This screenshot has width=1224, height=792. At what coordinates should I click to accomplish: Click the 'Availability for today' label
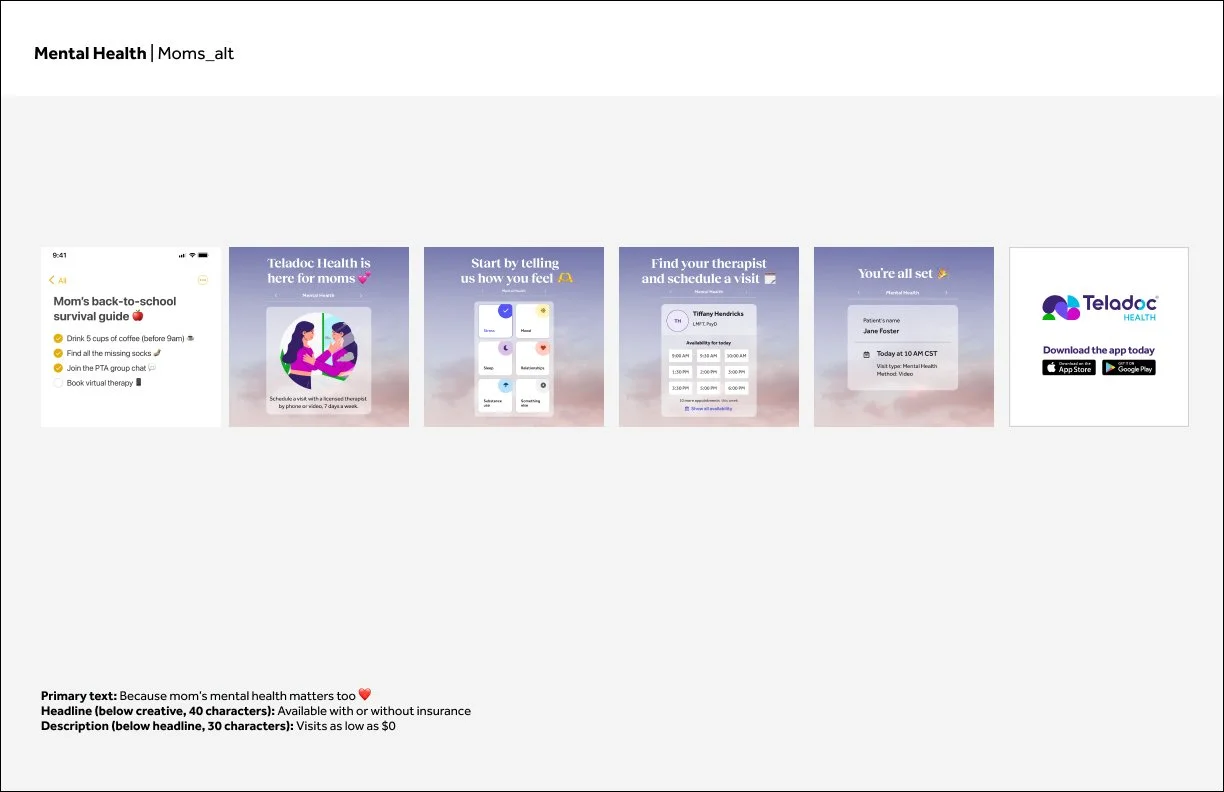708,343
